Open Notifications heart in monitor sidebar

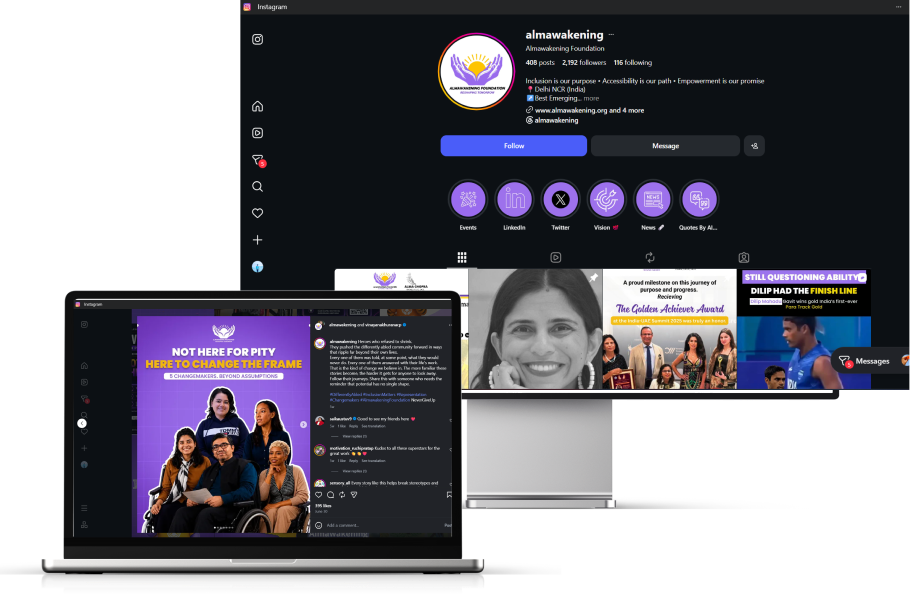pyautogui.click(x=257, y=213)
